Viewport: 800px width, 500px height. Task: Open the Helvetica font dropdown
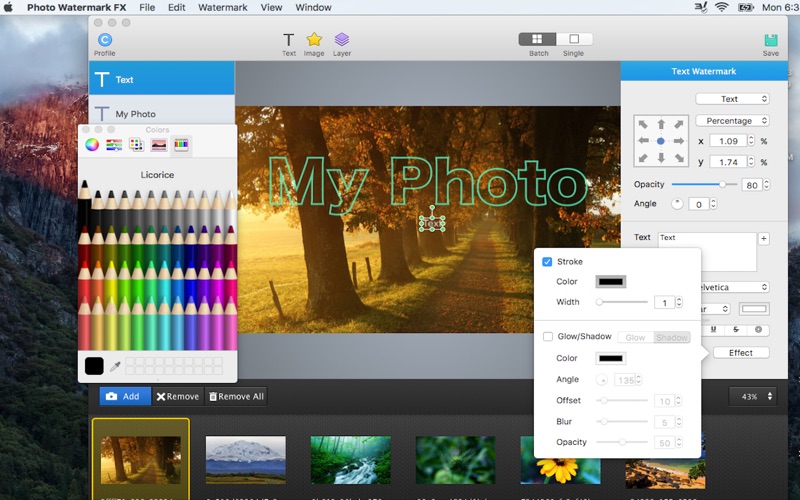tap(735, 287)
